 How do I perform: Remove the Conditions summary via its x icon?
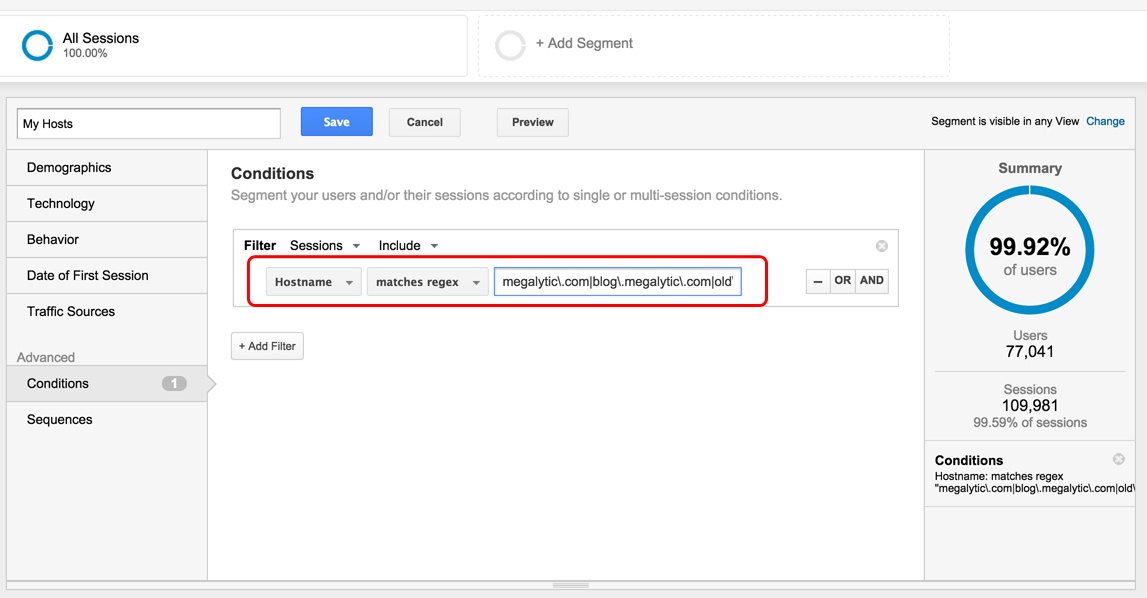pyautogui.click(x=1117, y=460)
